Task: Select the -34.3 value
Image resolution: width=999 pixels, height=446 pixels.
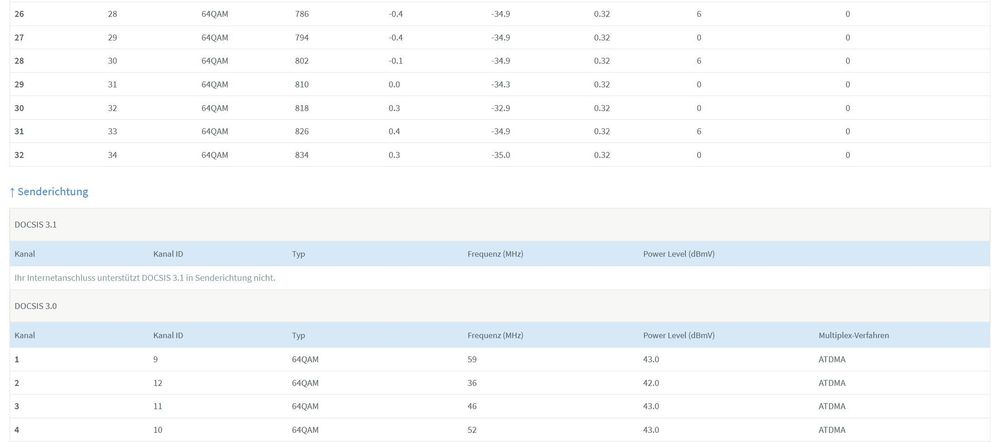Action: [501, 85]
